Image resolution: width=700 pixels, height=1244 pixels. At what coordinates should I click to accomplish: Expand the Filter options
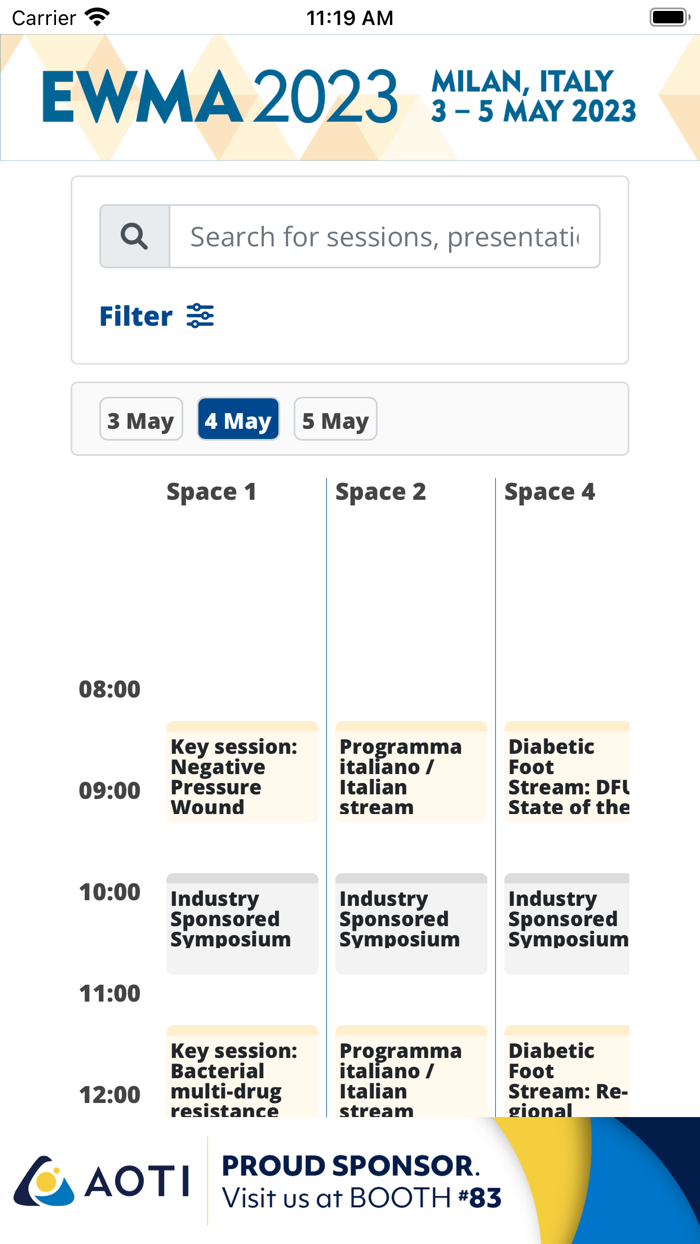(137, 316)
